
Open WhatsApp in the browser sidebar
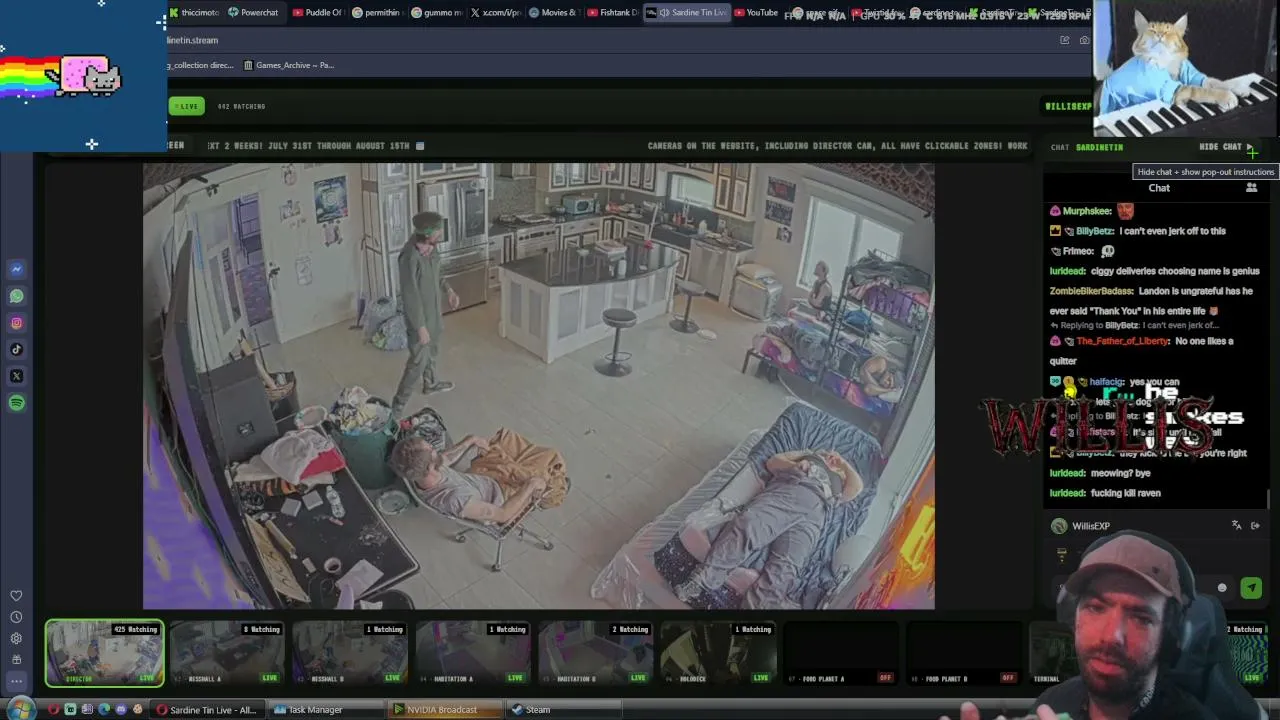pyautogui.click(x=16, y=296)
